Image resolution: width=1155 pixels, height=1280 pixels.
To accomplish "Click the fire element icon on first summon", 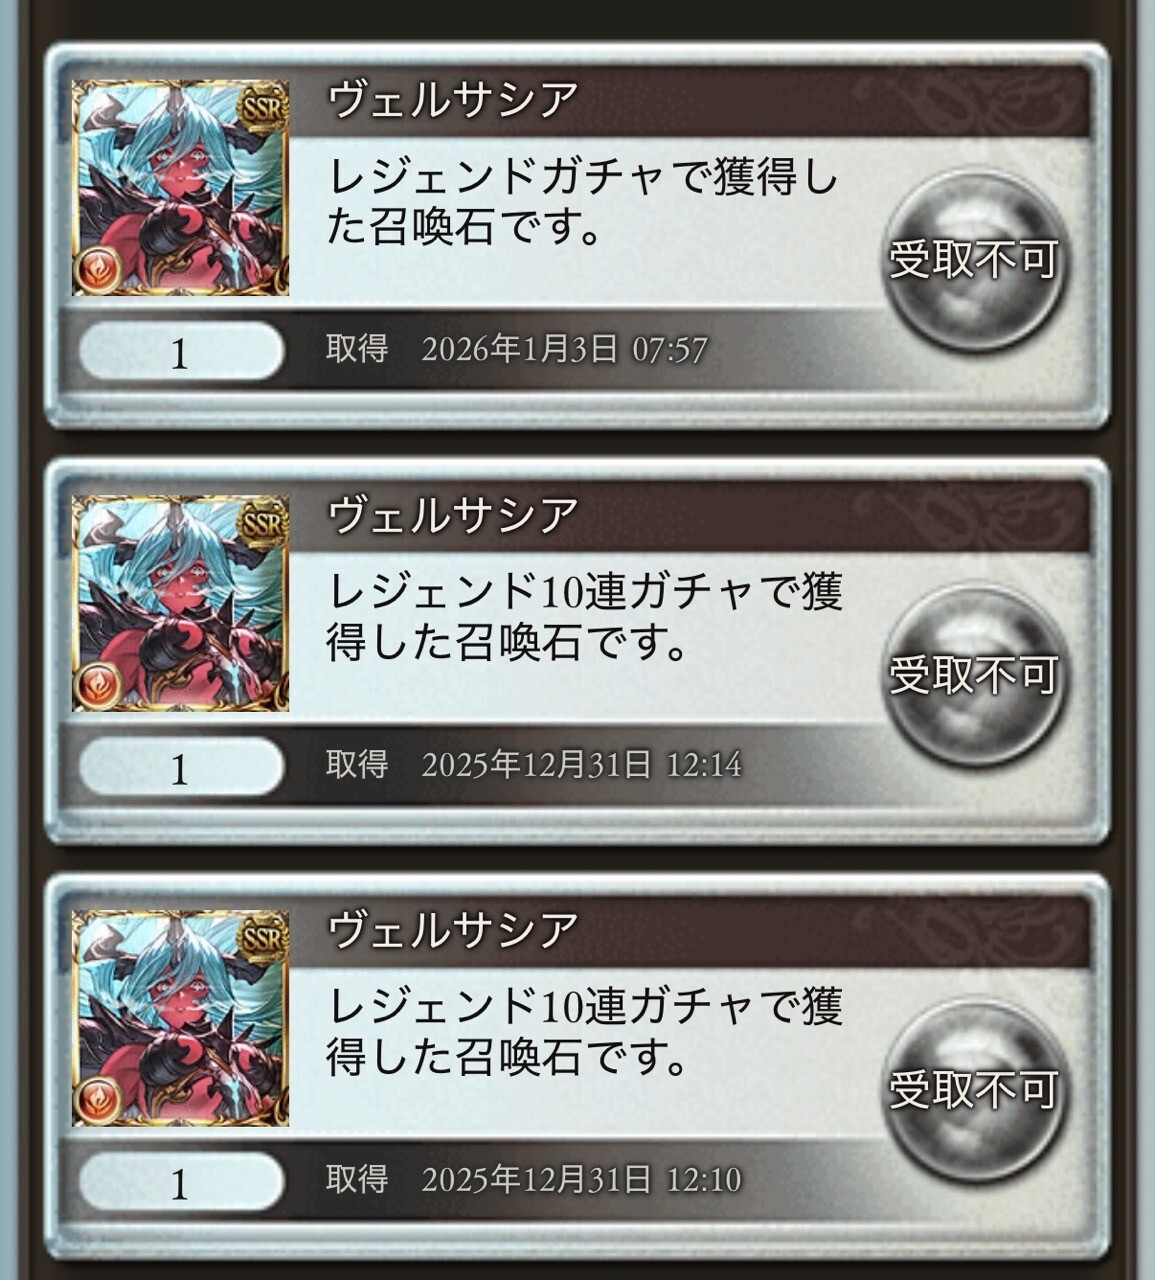I will [x=98, y=269].
